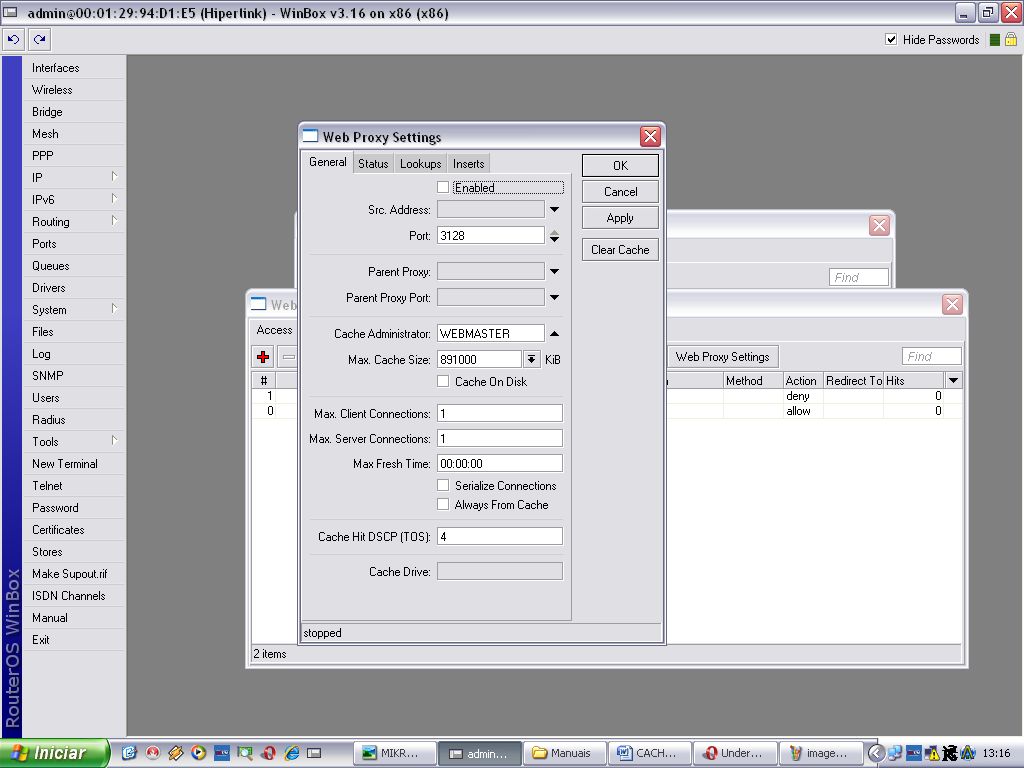Open the Max. Cache Size dropdown
The height and width of the screenshot is (768, 1024).
pos(531,360)
